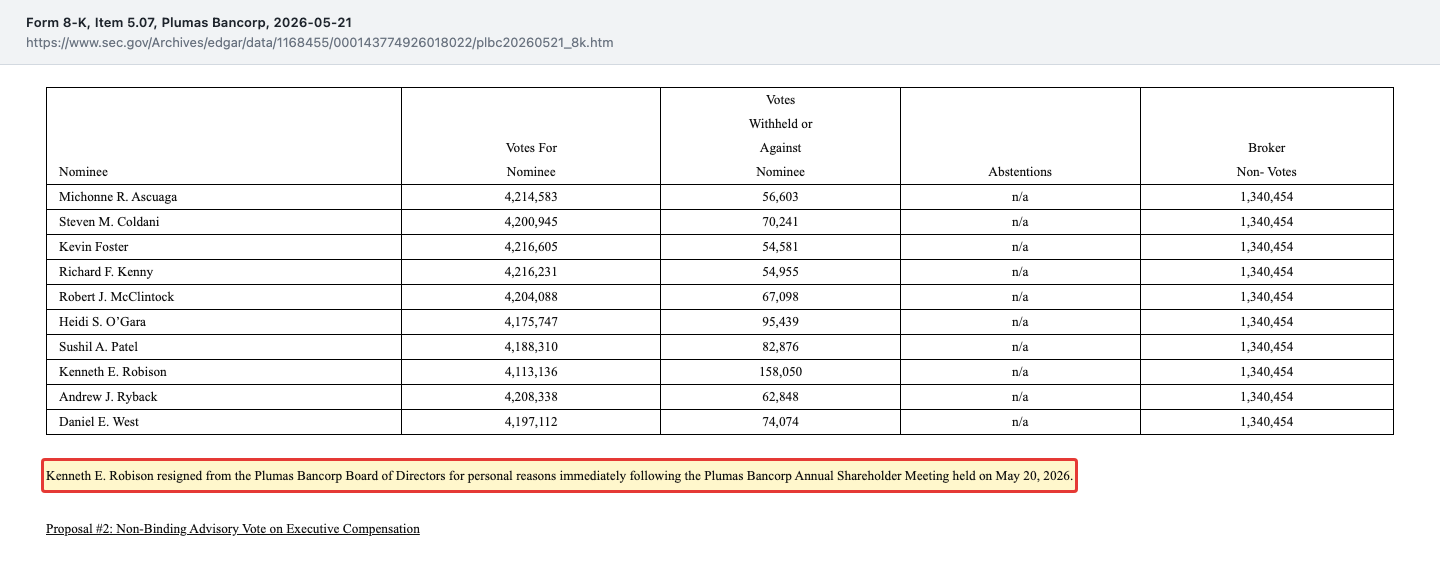Image resolution: width=1440 pixels, height=564 pixels.
Task: Click the votes-for value 4,175,747
Action: [531, 322]
